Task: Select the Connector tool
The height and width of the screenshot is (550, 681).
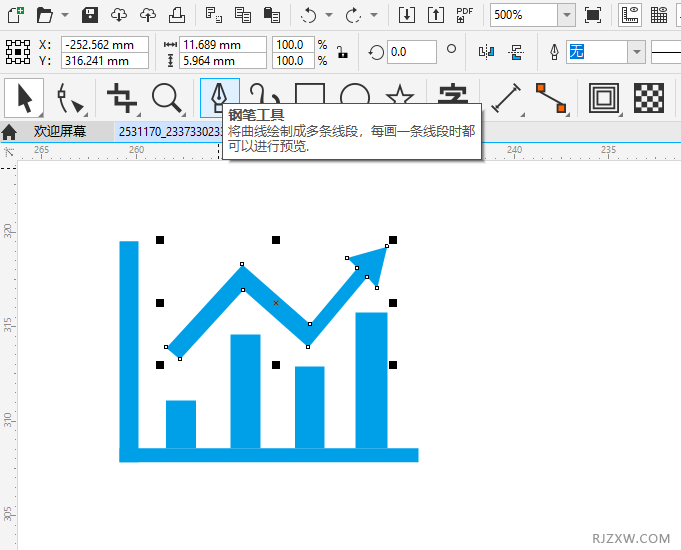Action: pyautogui.click(x=552, y=98)
